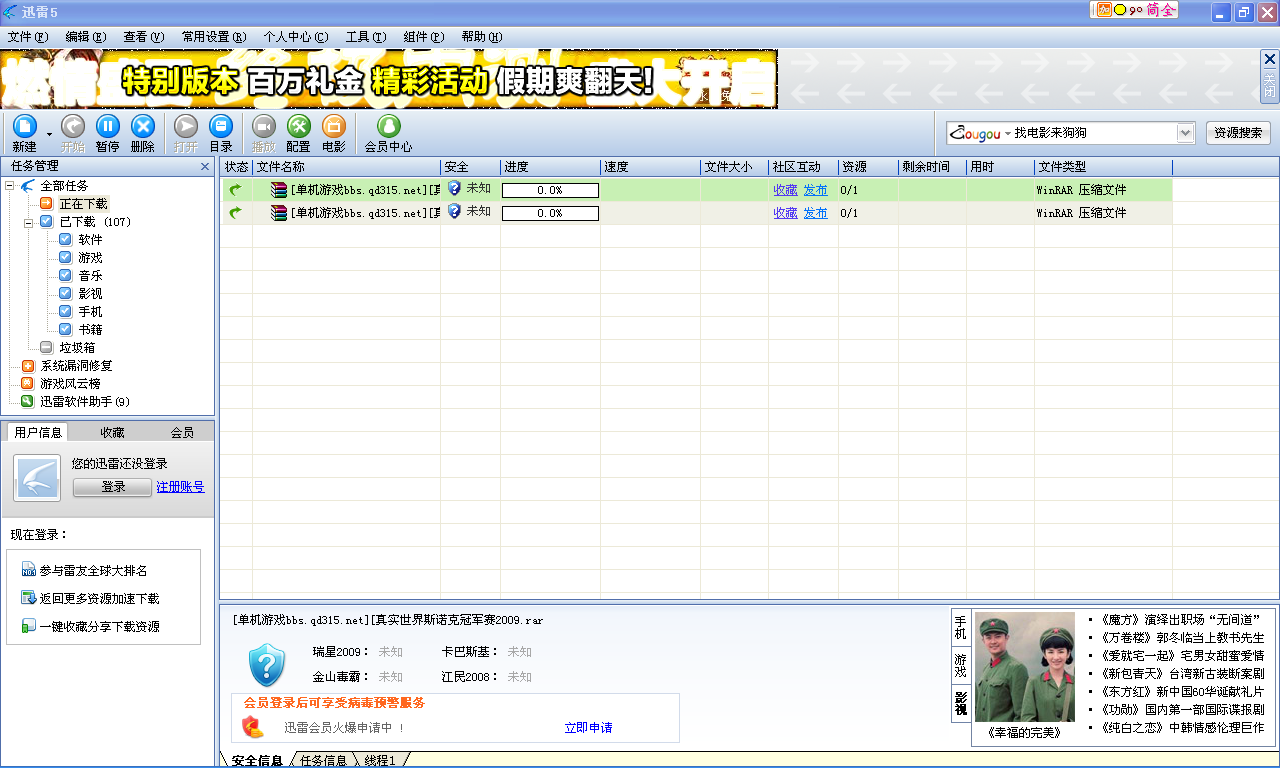Click the 新建 (New task) toolbar icon
Image resolution: width=1280 pixels, height=768 pixels.
coord(24,127)
